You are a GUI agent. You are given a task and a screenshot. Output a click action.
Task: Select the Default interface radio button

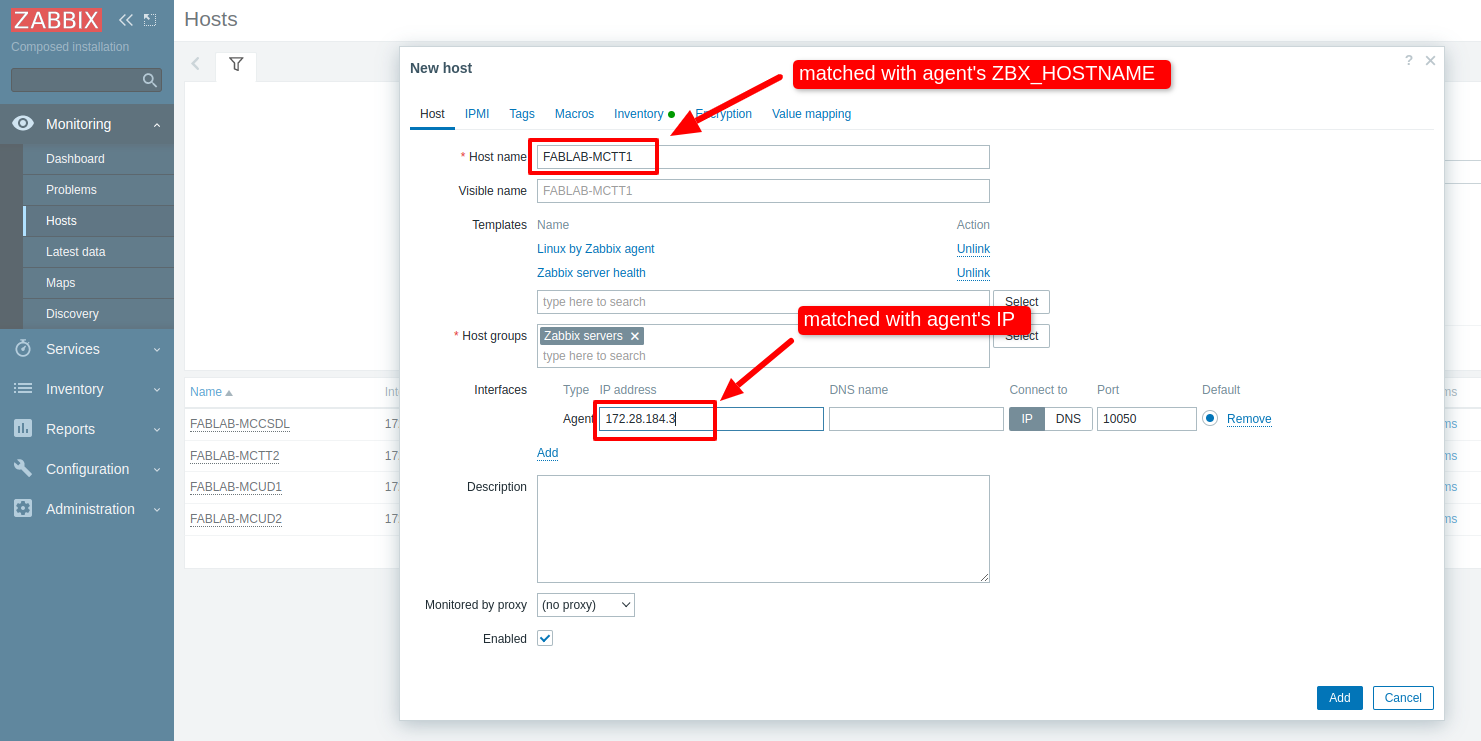[1210, 419]
